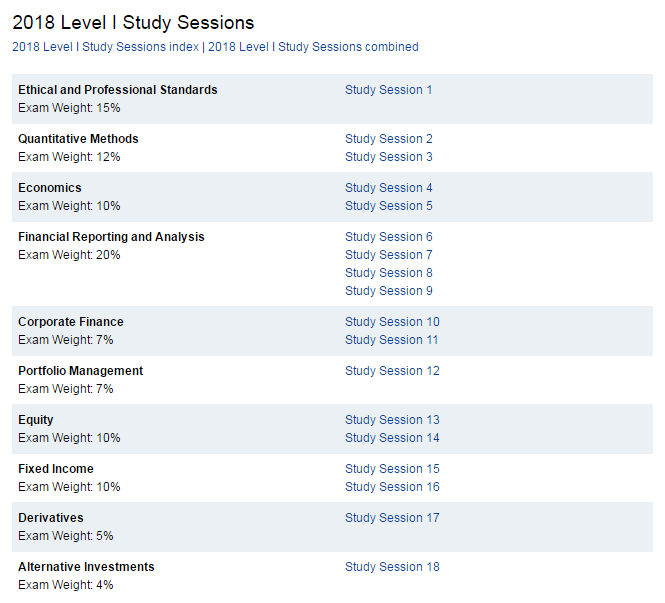Open Study Session 18 for Alternative Investments
Viewport: 665px width, 603px height.
click(x=392, y=567)
